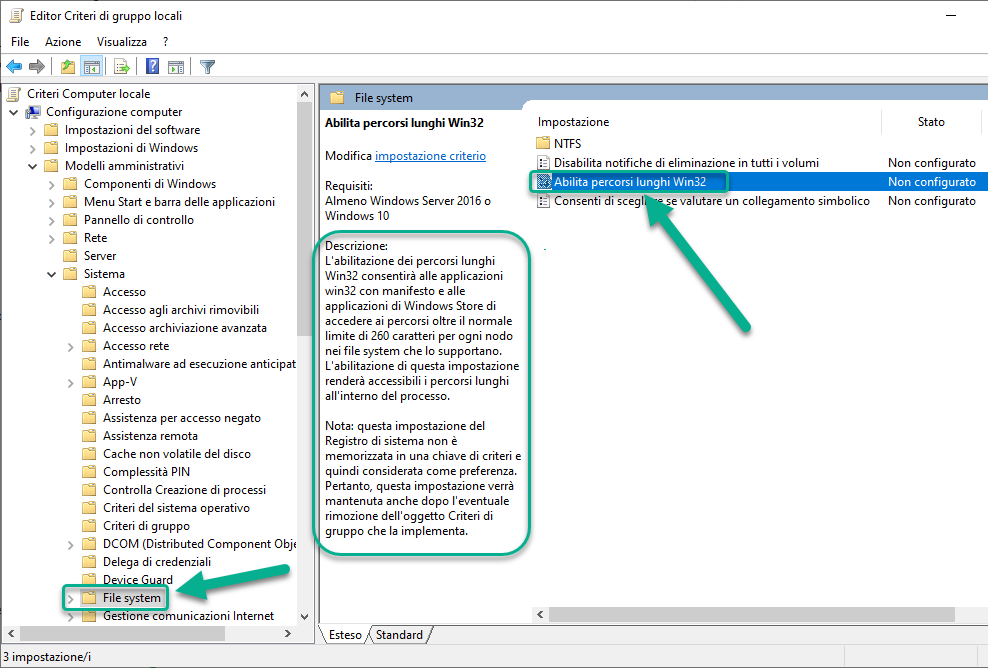The image size is (988, 668).
Task: Expand Impostazioni di Windows node
Action: [33, 149]
